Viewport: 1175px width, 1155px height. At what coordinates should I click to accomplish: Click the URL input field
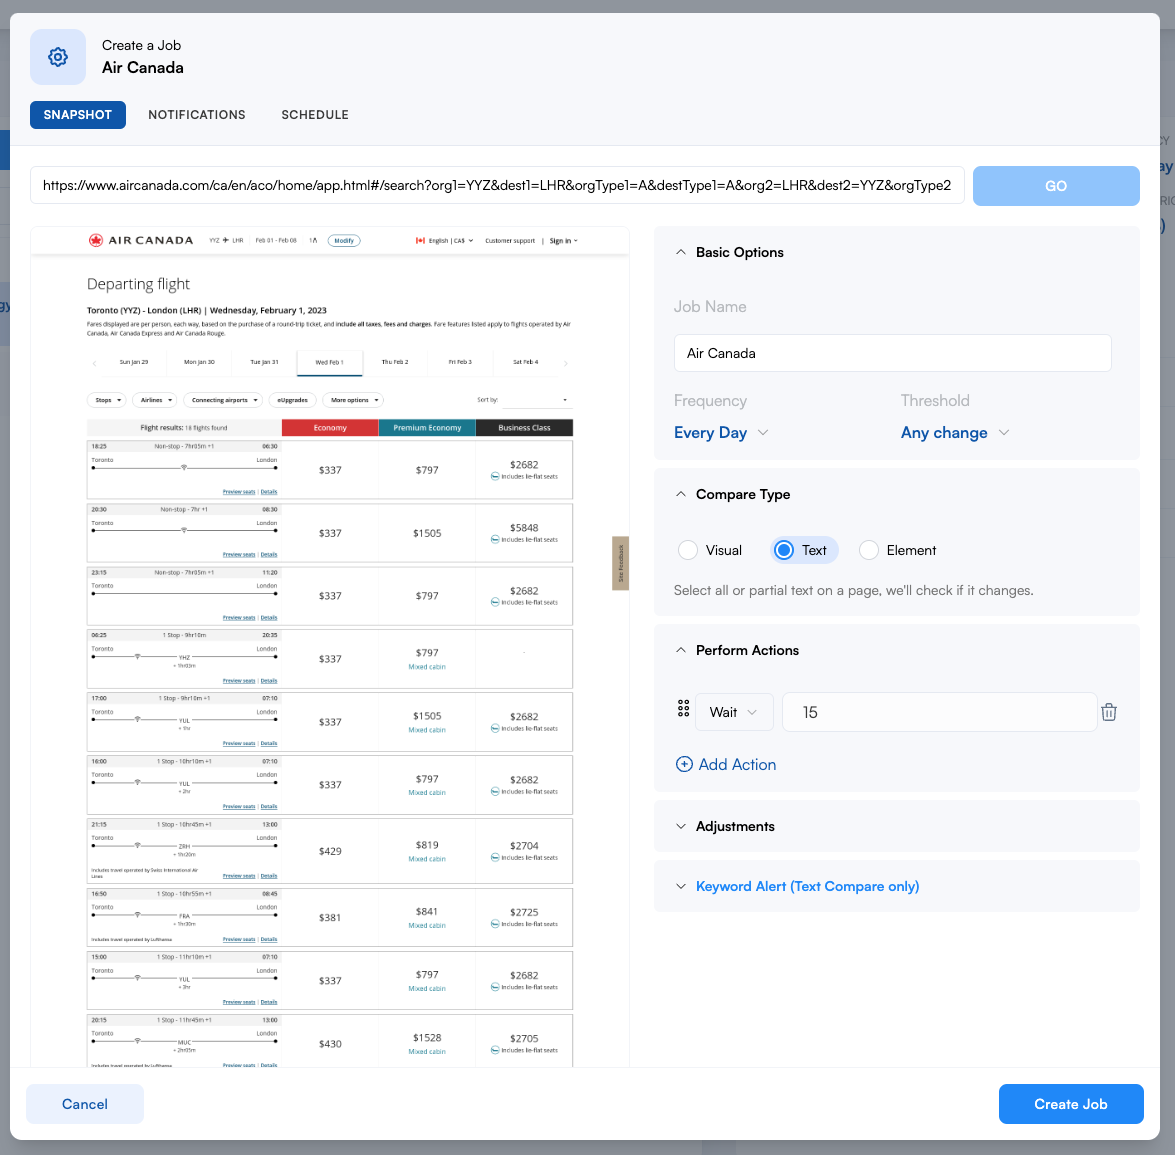tap(497, 185)
